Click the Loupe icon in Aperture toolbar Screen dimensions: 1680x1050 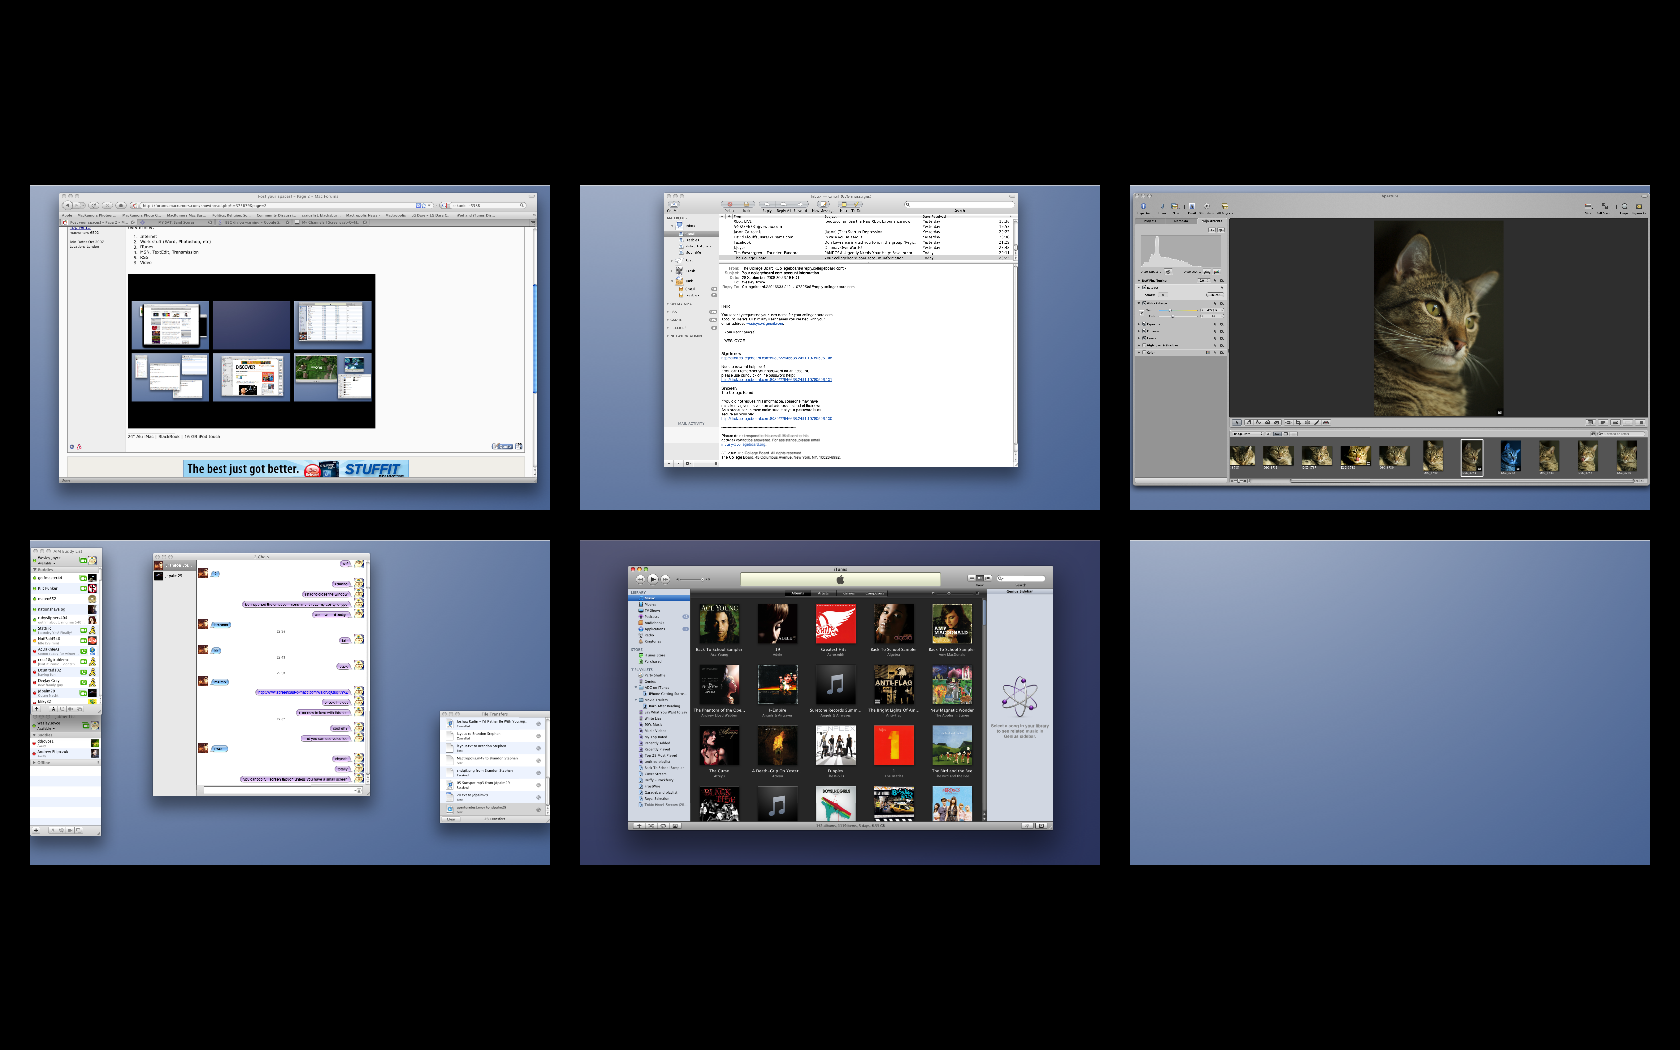[x=1624, y=206]
